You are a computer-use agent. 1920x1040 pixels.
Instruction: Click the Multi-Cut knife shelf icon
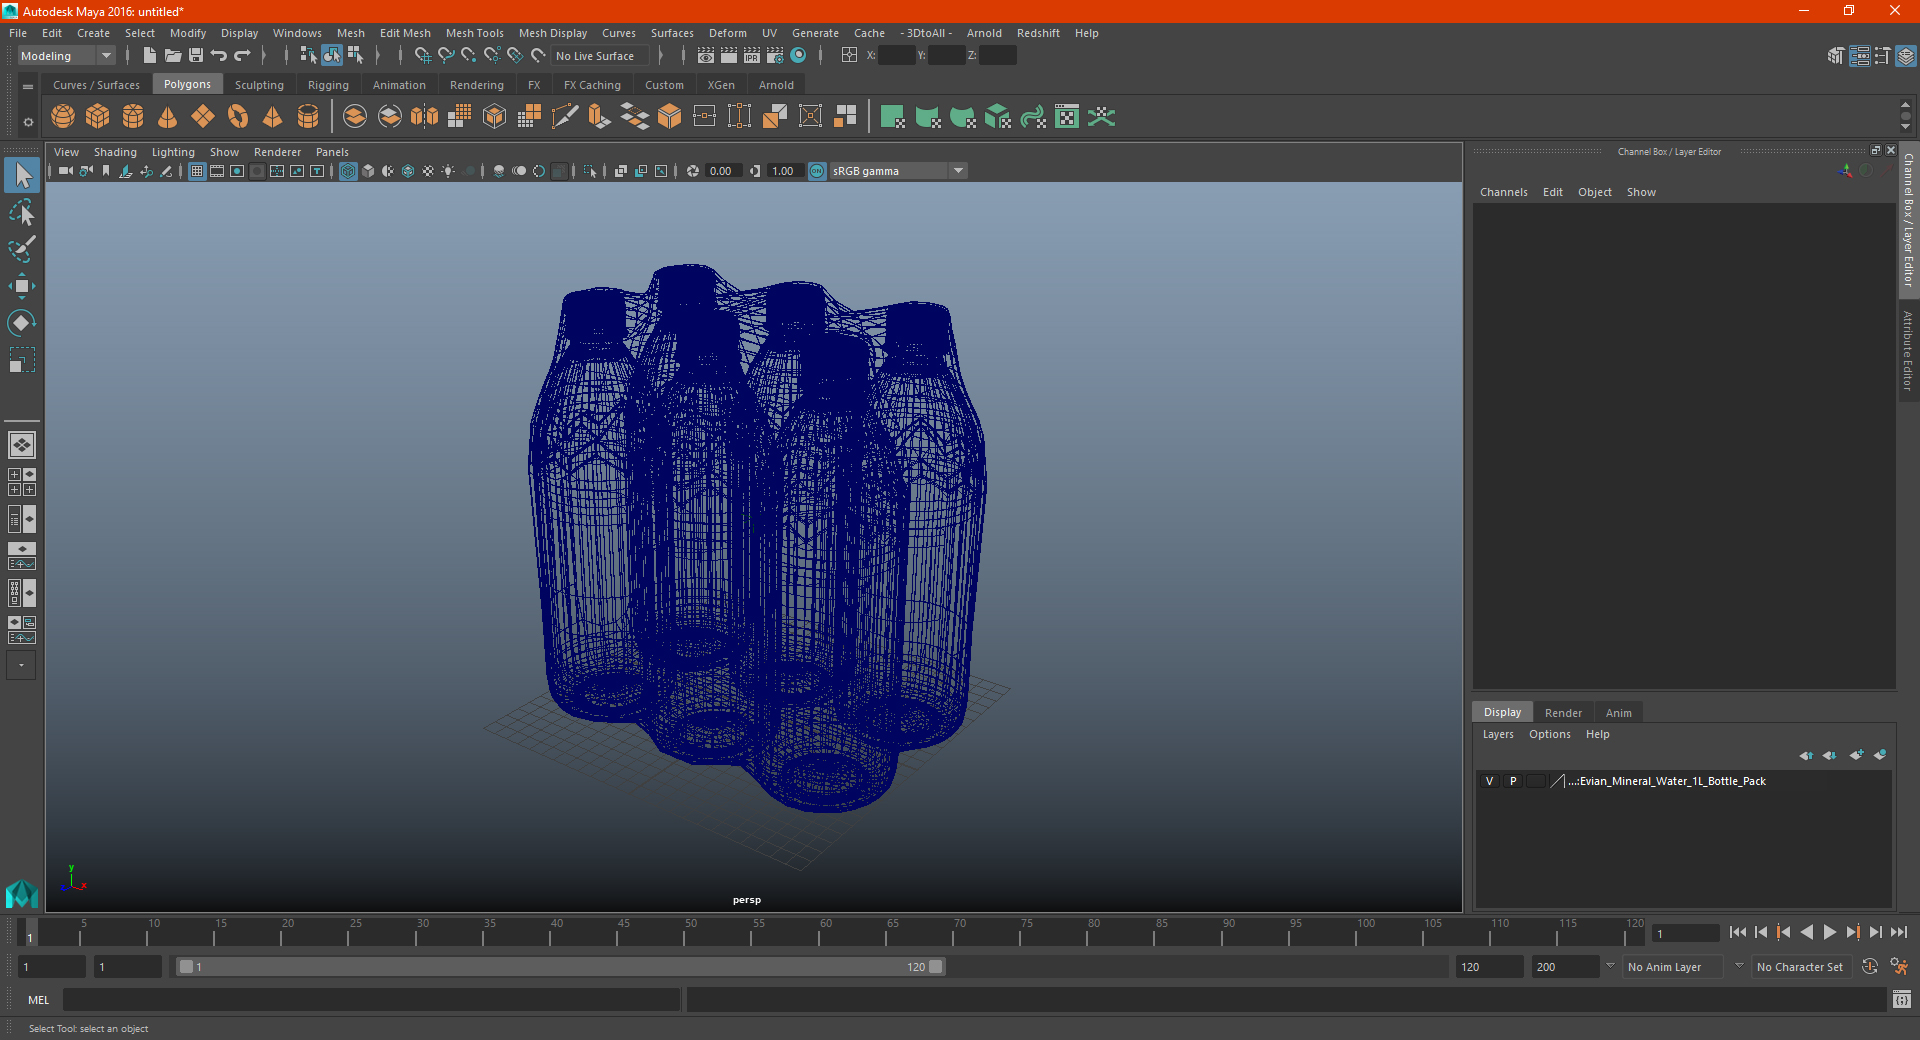coord(565,117)
